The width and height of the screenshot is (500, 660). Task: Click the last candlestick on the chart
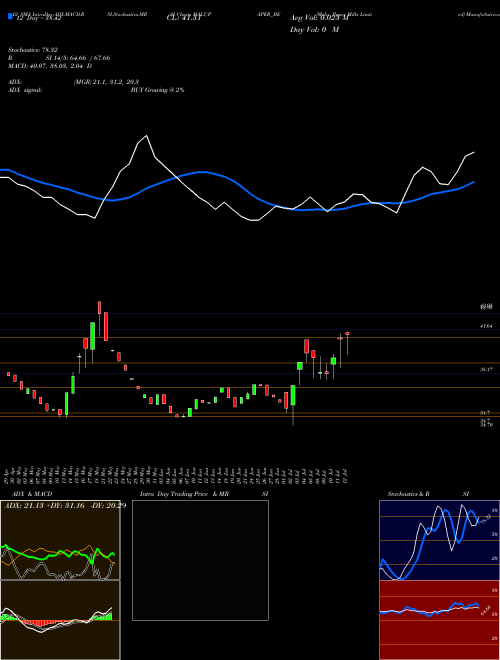tap(347, 343)
